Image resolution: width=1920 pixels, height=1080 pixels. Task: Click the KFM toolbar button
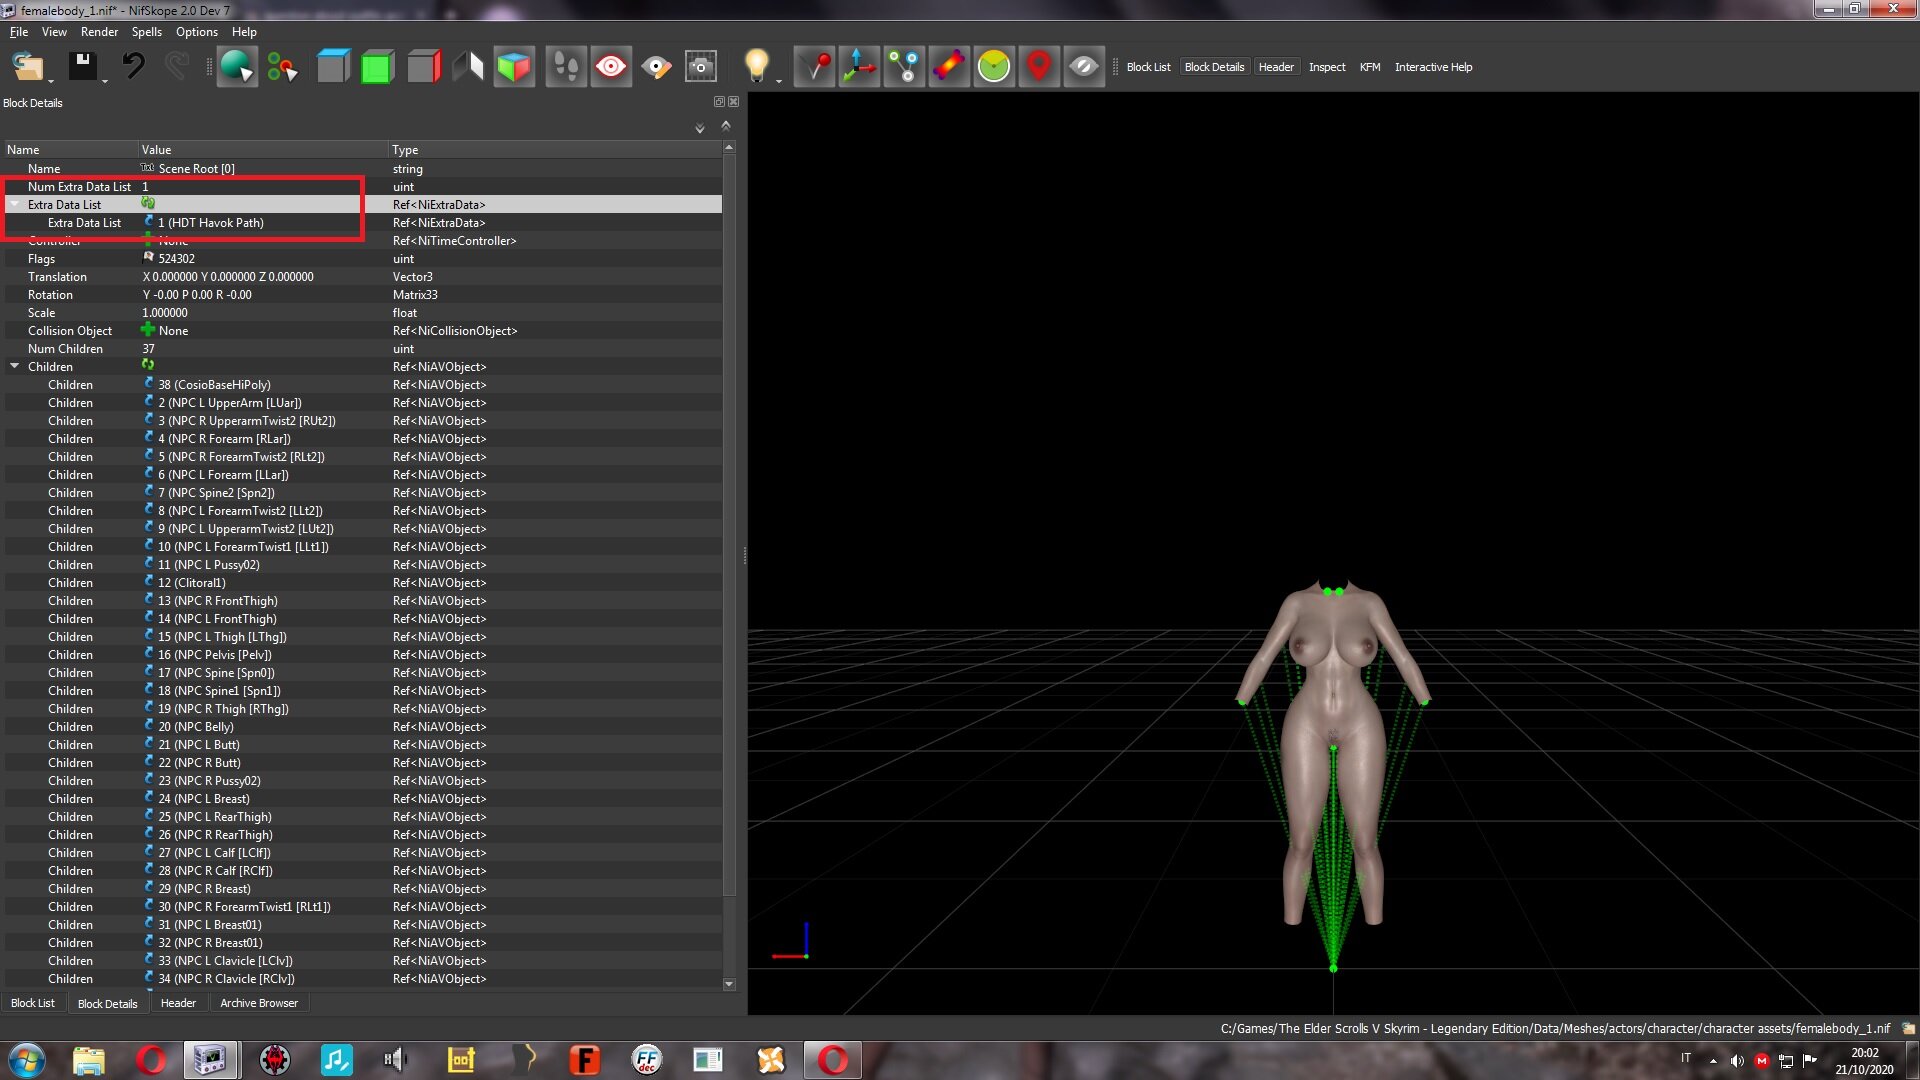click(1370, 67)
